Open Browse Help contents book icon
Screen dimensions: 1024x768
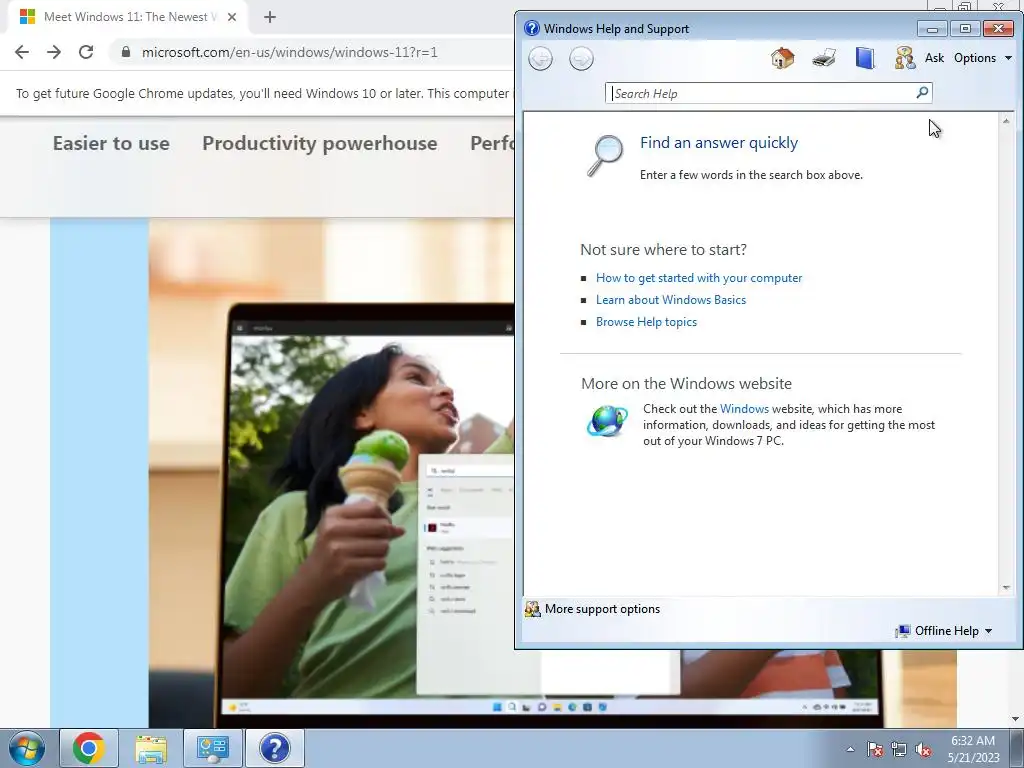click(x=865, y=58)
